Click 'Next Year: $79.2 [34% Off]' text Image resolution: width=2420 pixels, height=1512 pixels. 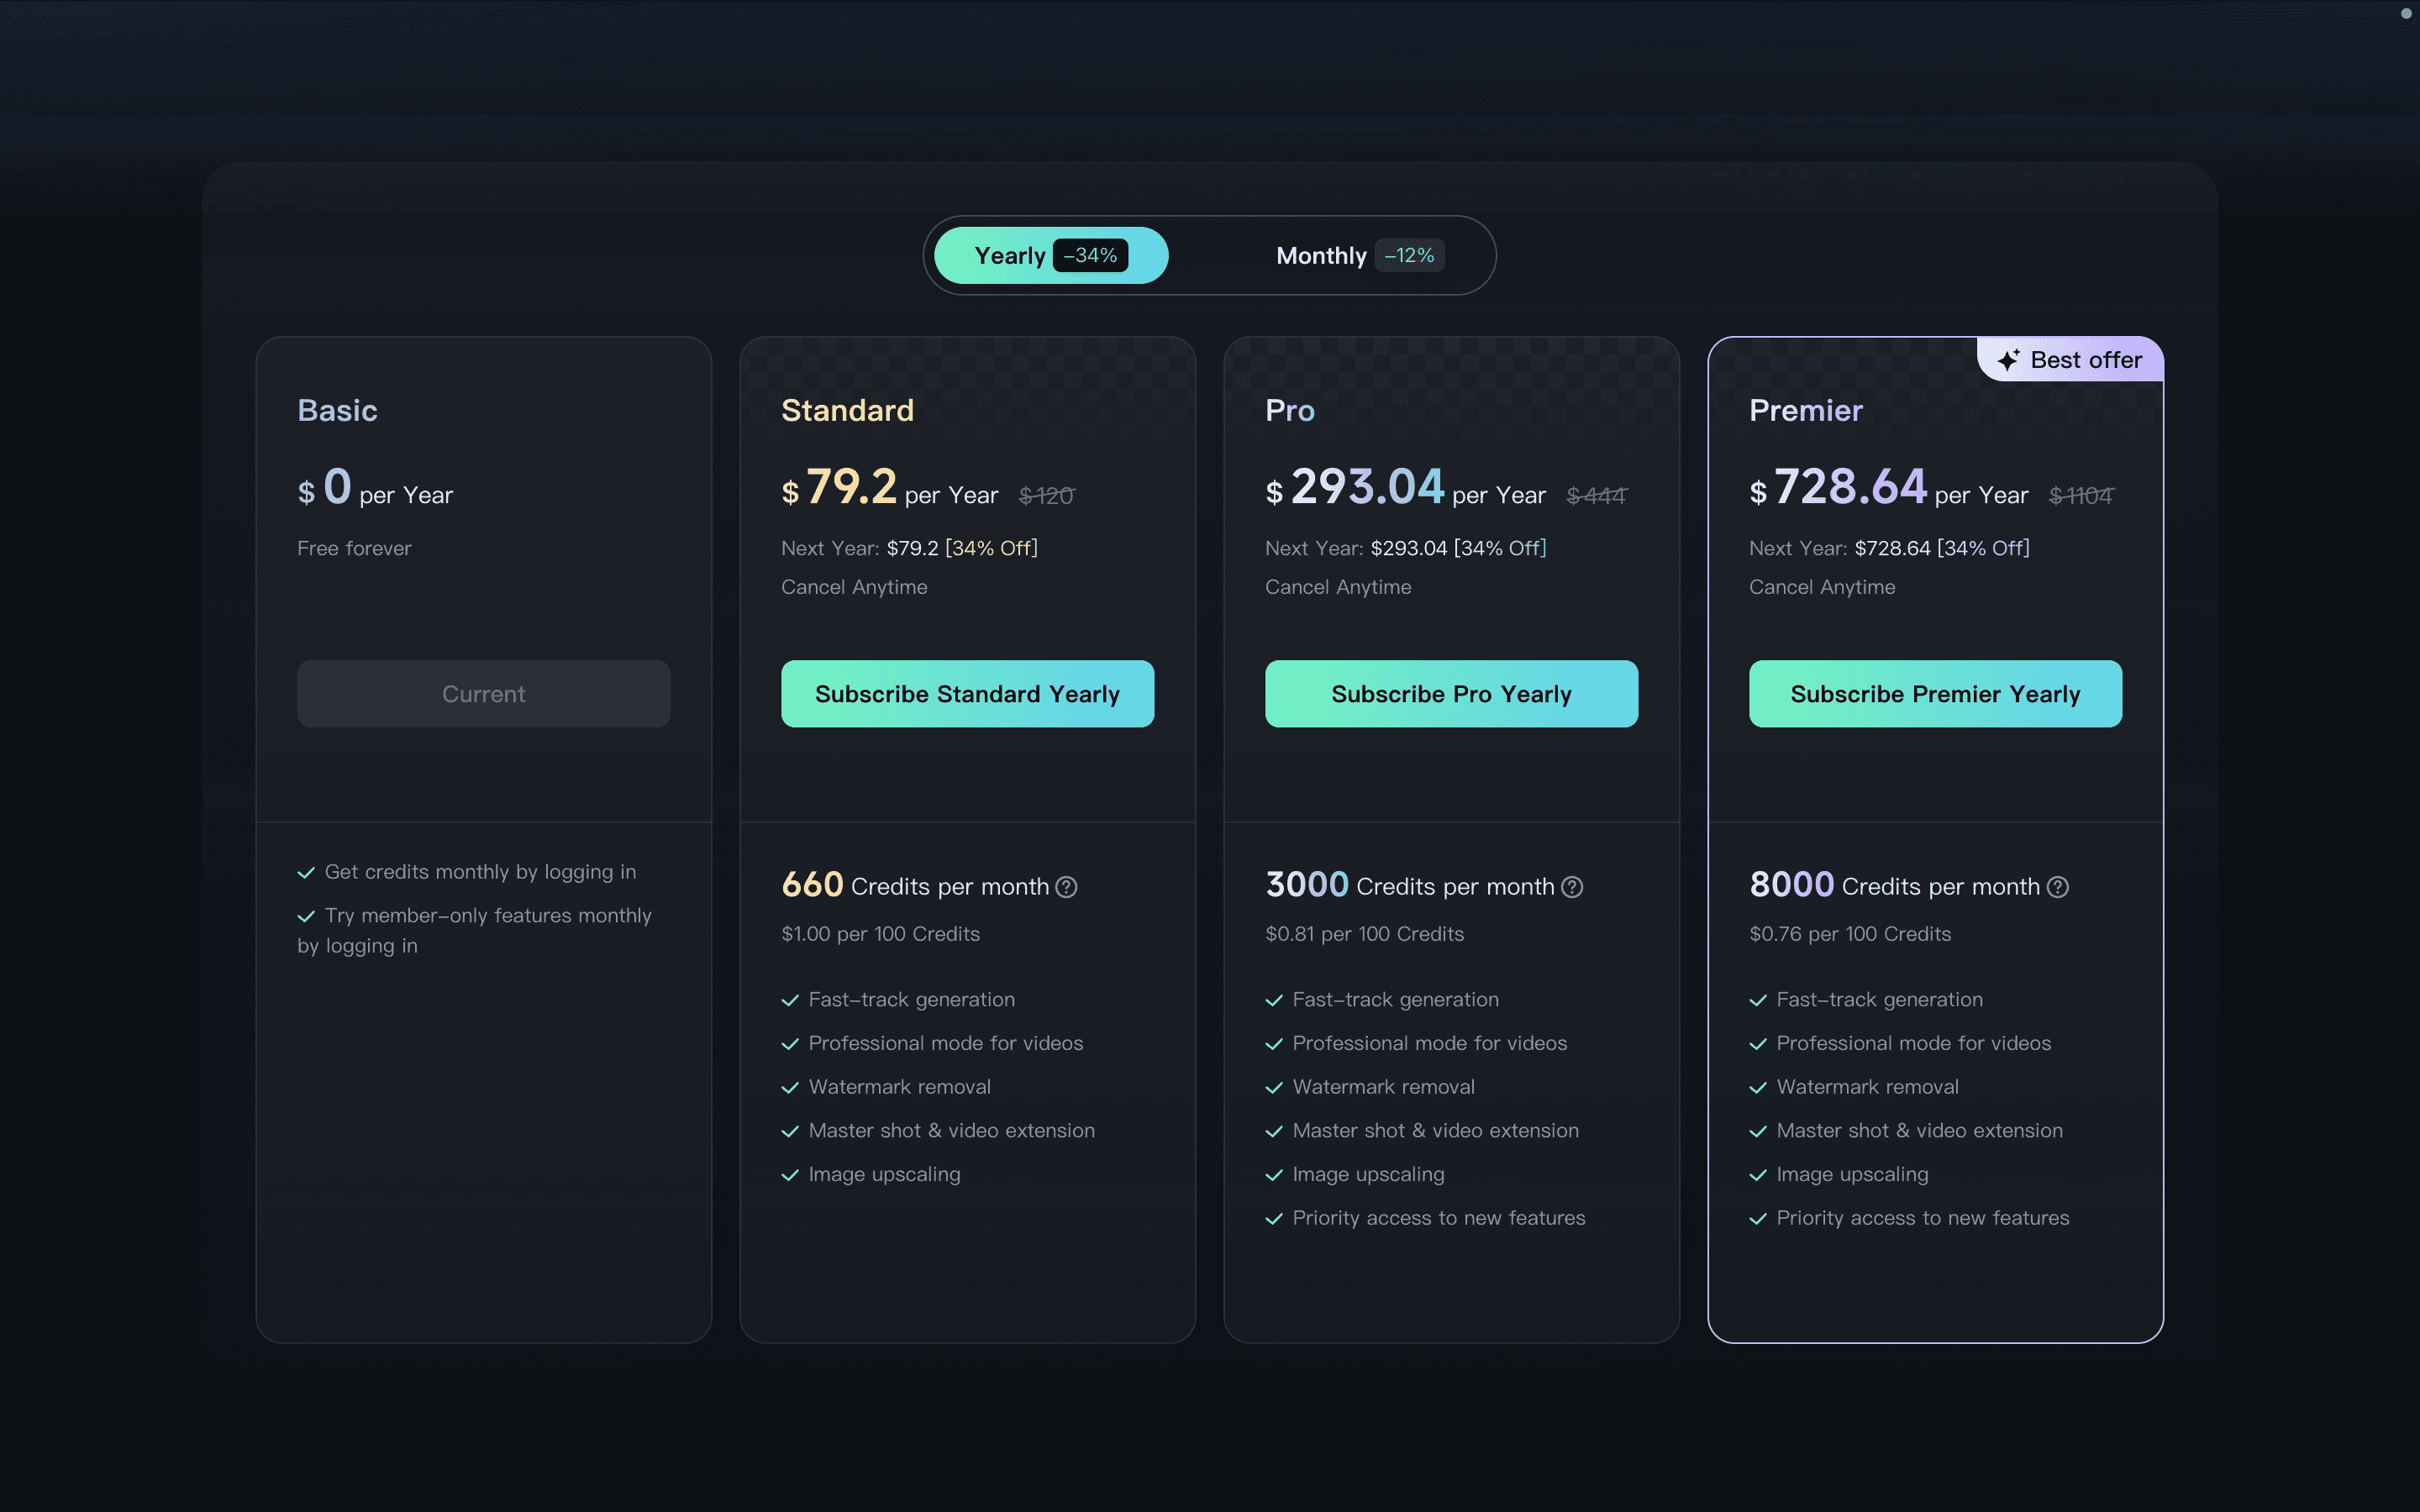pyautogui.click(x=909, y=548)
